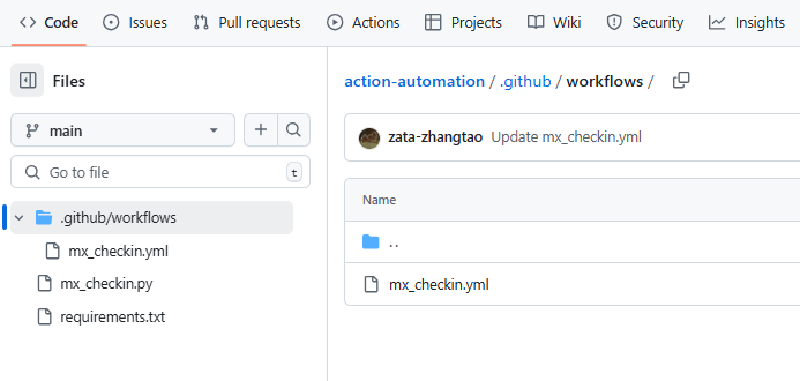View the Insights tab
This screenshot has height=381, width=800.
(747, 23)
